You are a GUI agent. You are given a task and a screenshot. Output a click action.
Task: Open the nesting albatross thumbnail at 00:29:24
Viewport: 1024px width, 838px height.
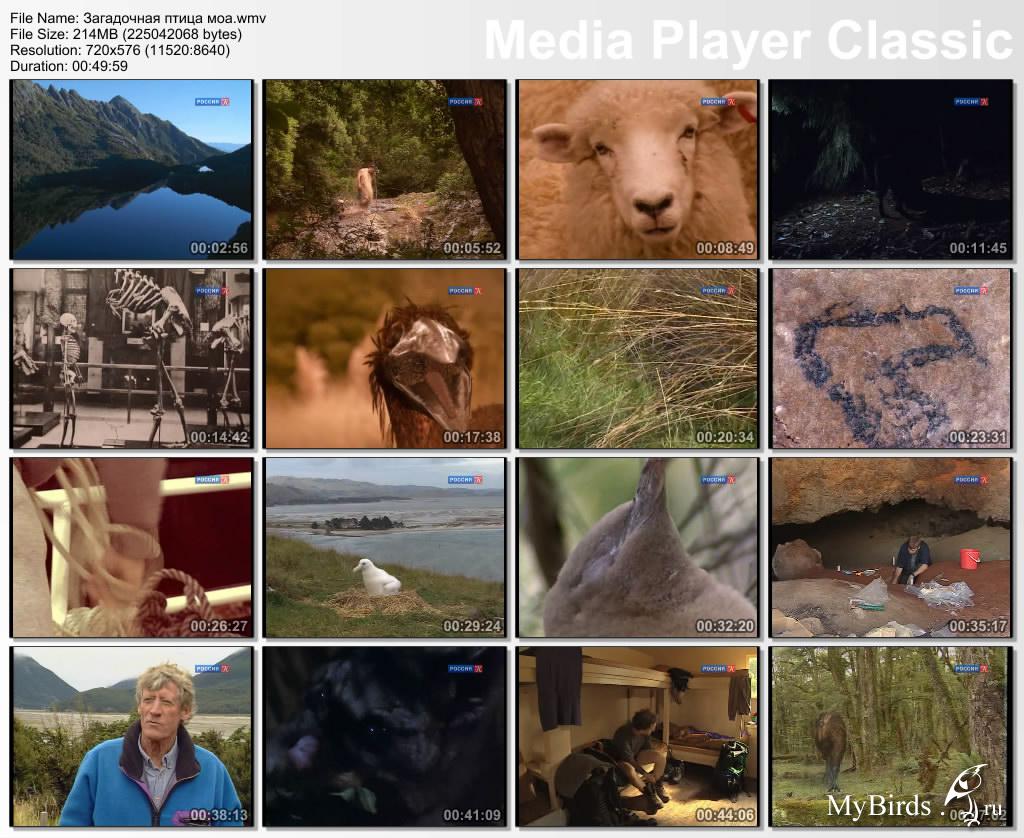pyautogui.click(x=384, y=547)
